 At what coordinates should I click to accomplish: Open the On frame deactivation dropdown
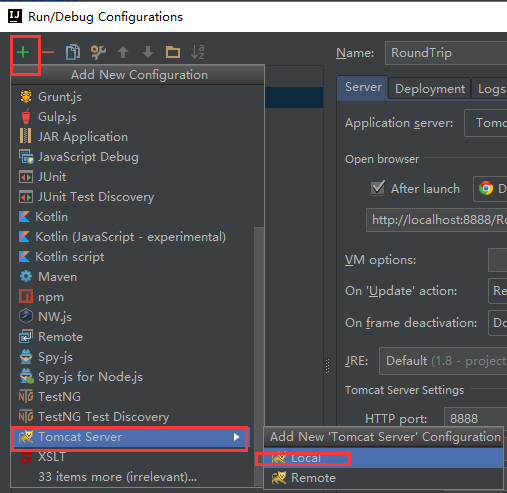497,323
